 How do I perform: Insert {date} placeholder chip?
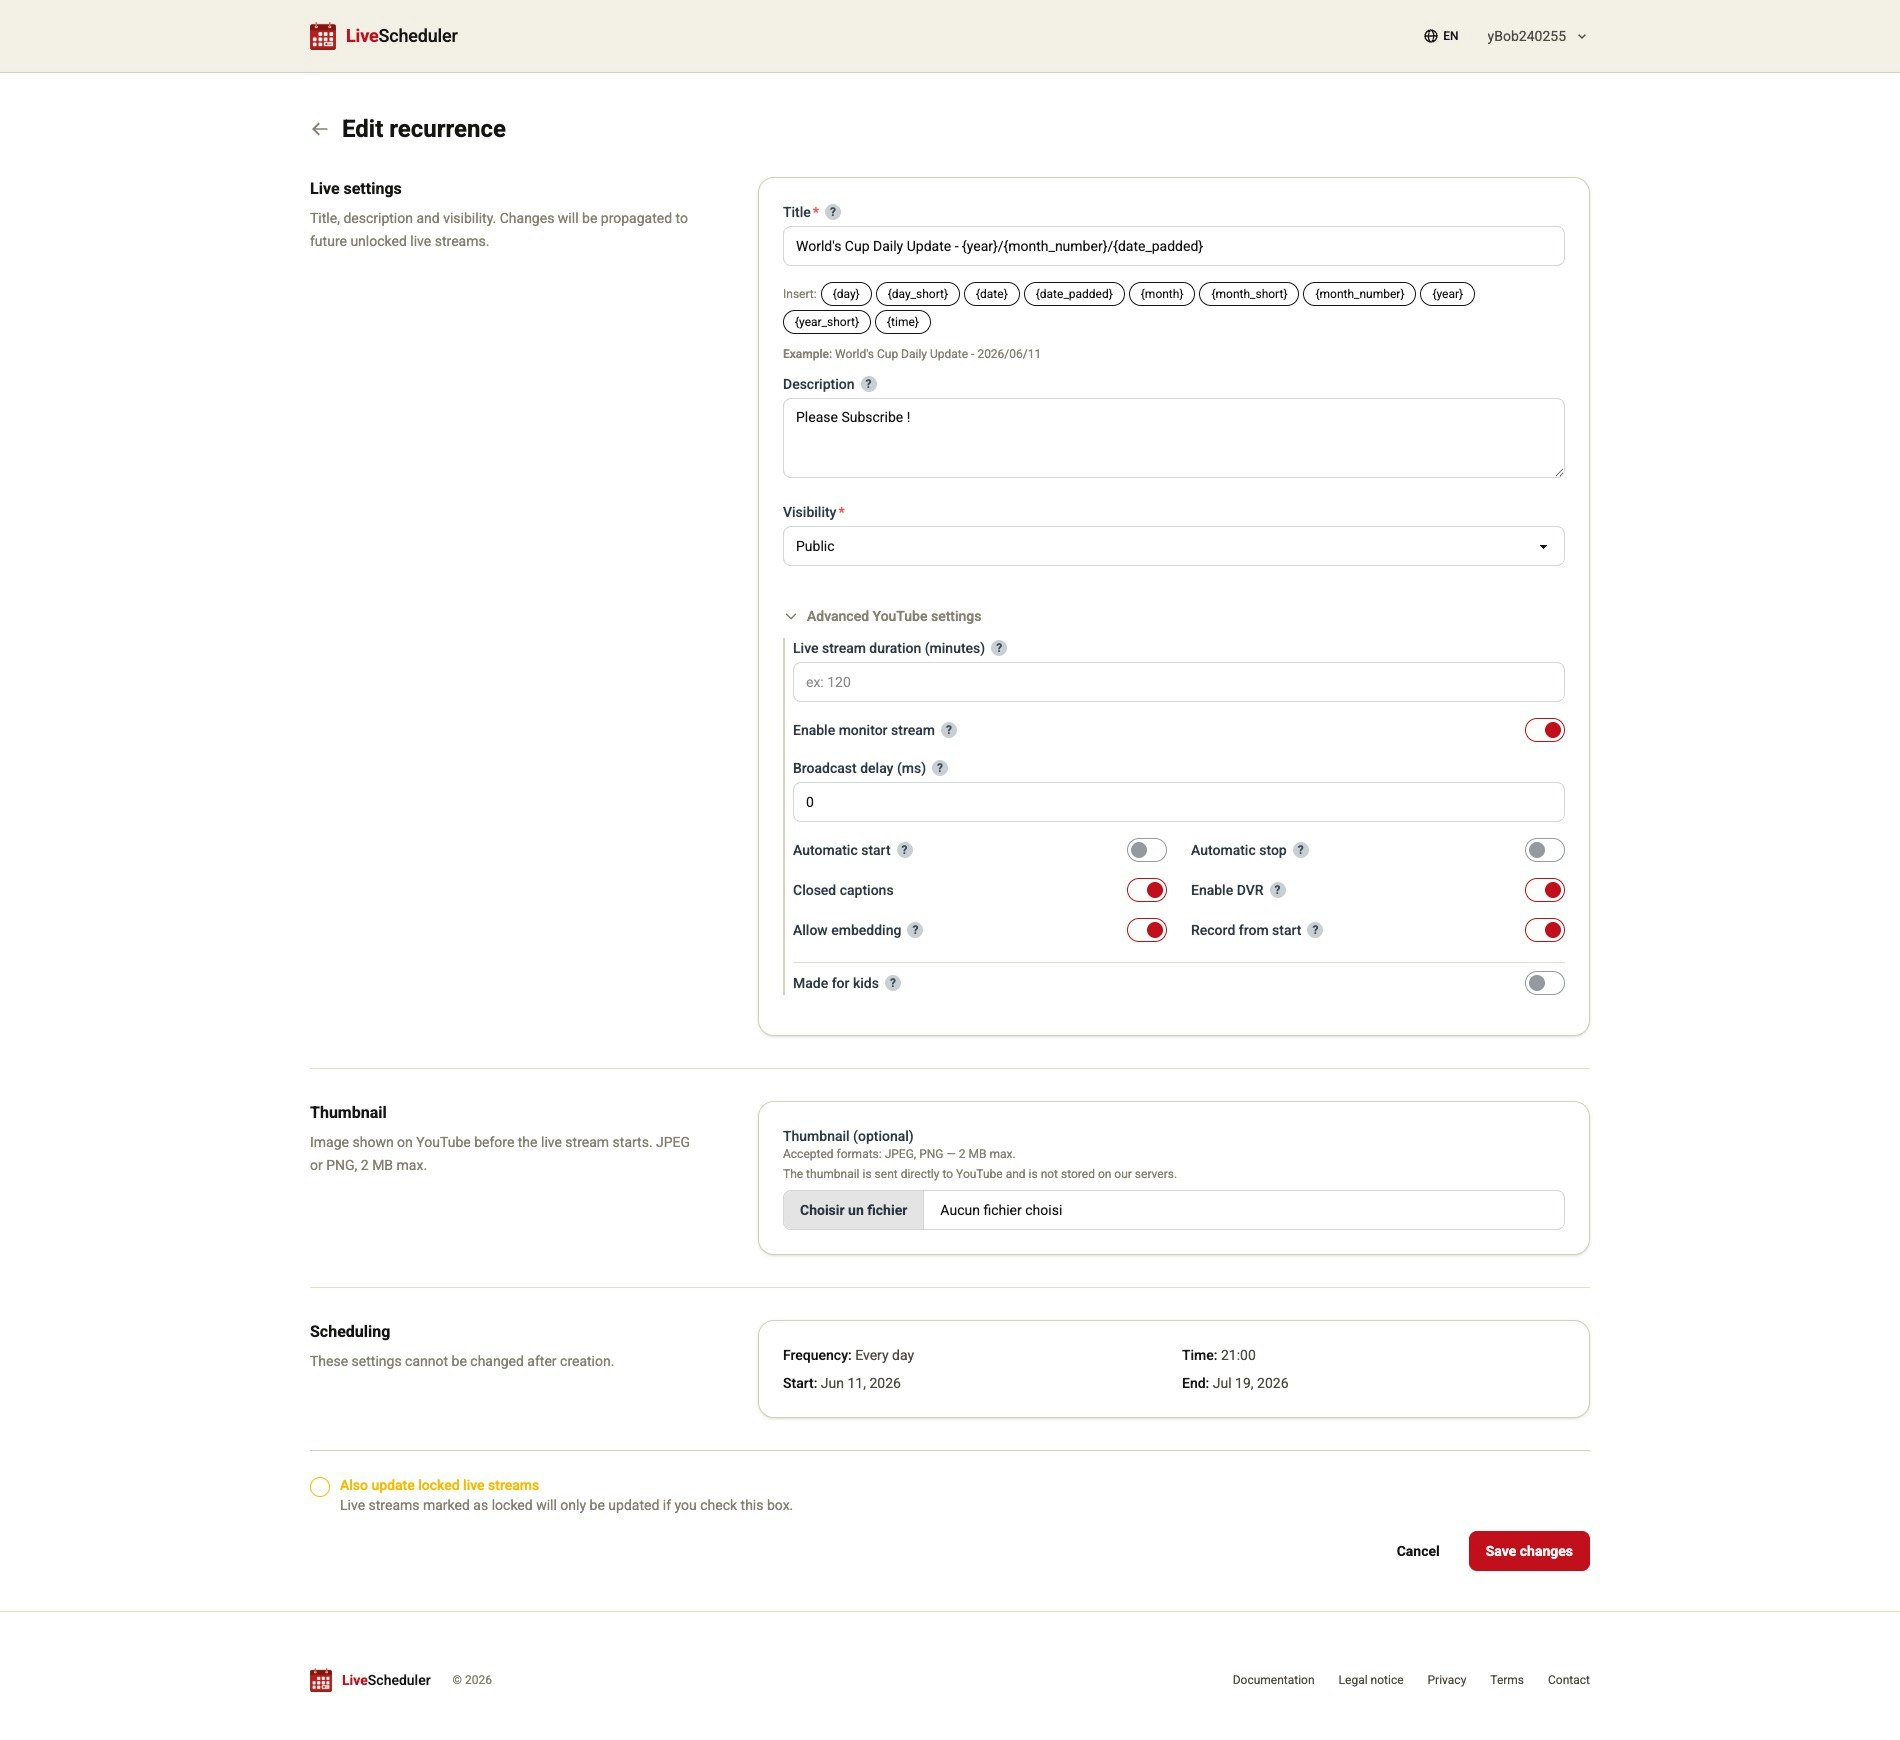click(x=992, y=294)
